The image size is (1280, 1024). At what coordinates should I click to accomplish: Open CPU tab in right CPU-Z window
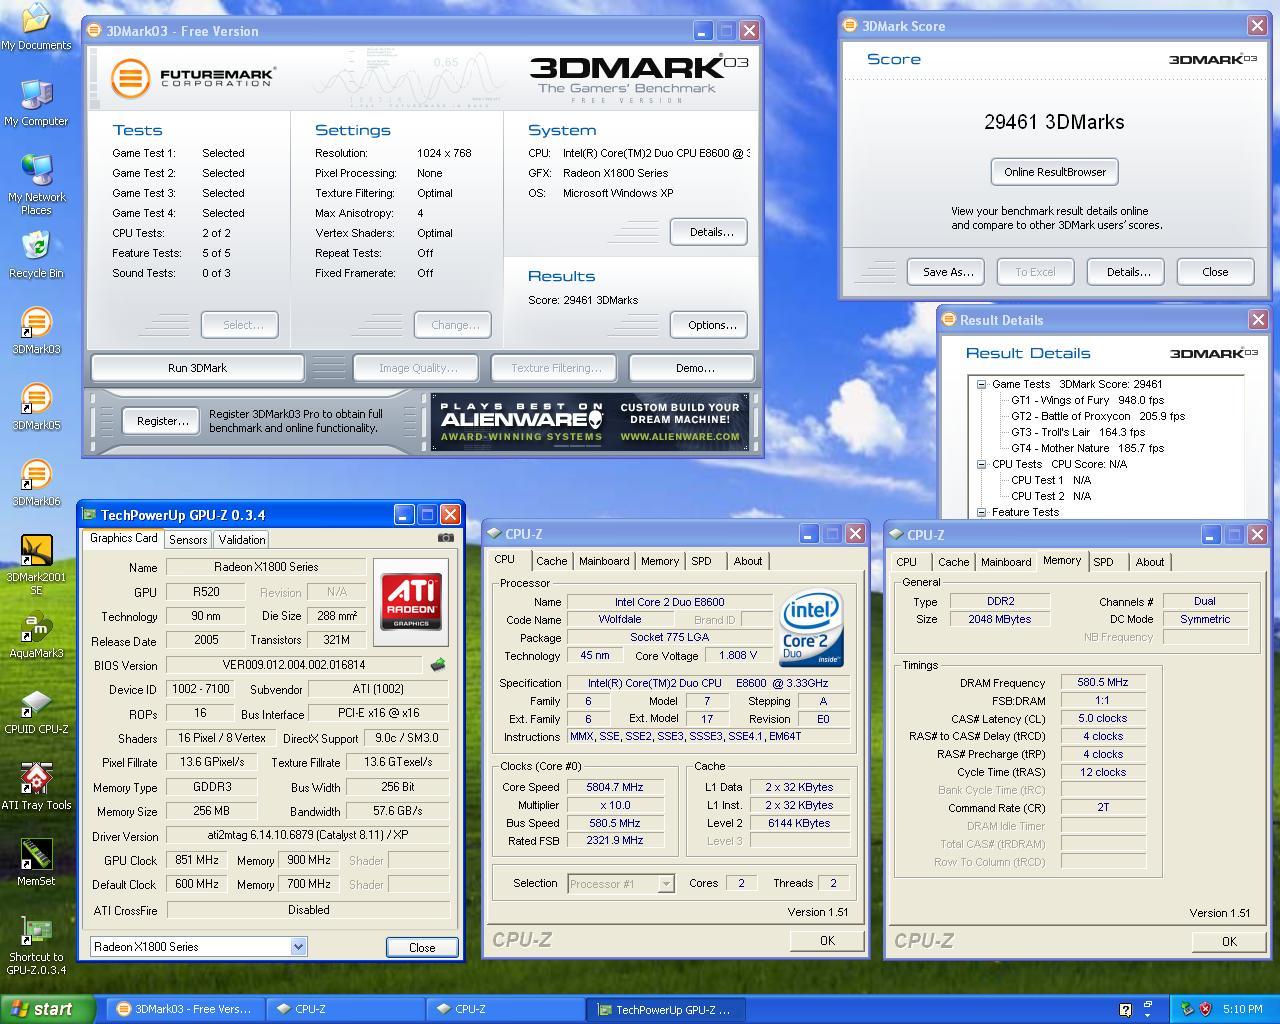tap(907, 562)
